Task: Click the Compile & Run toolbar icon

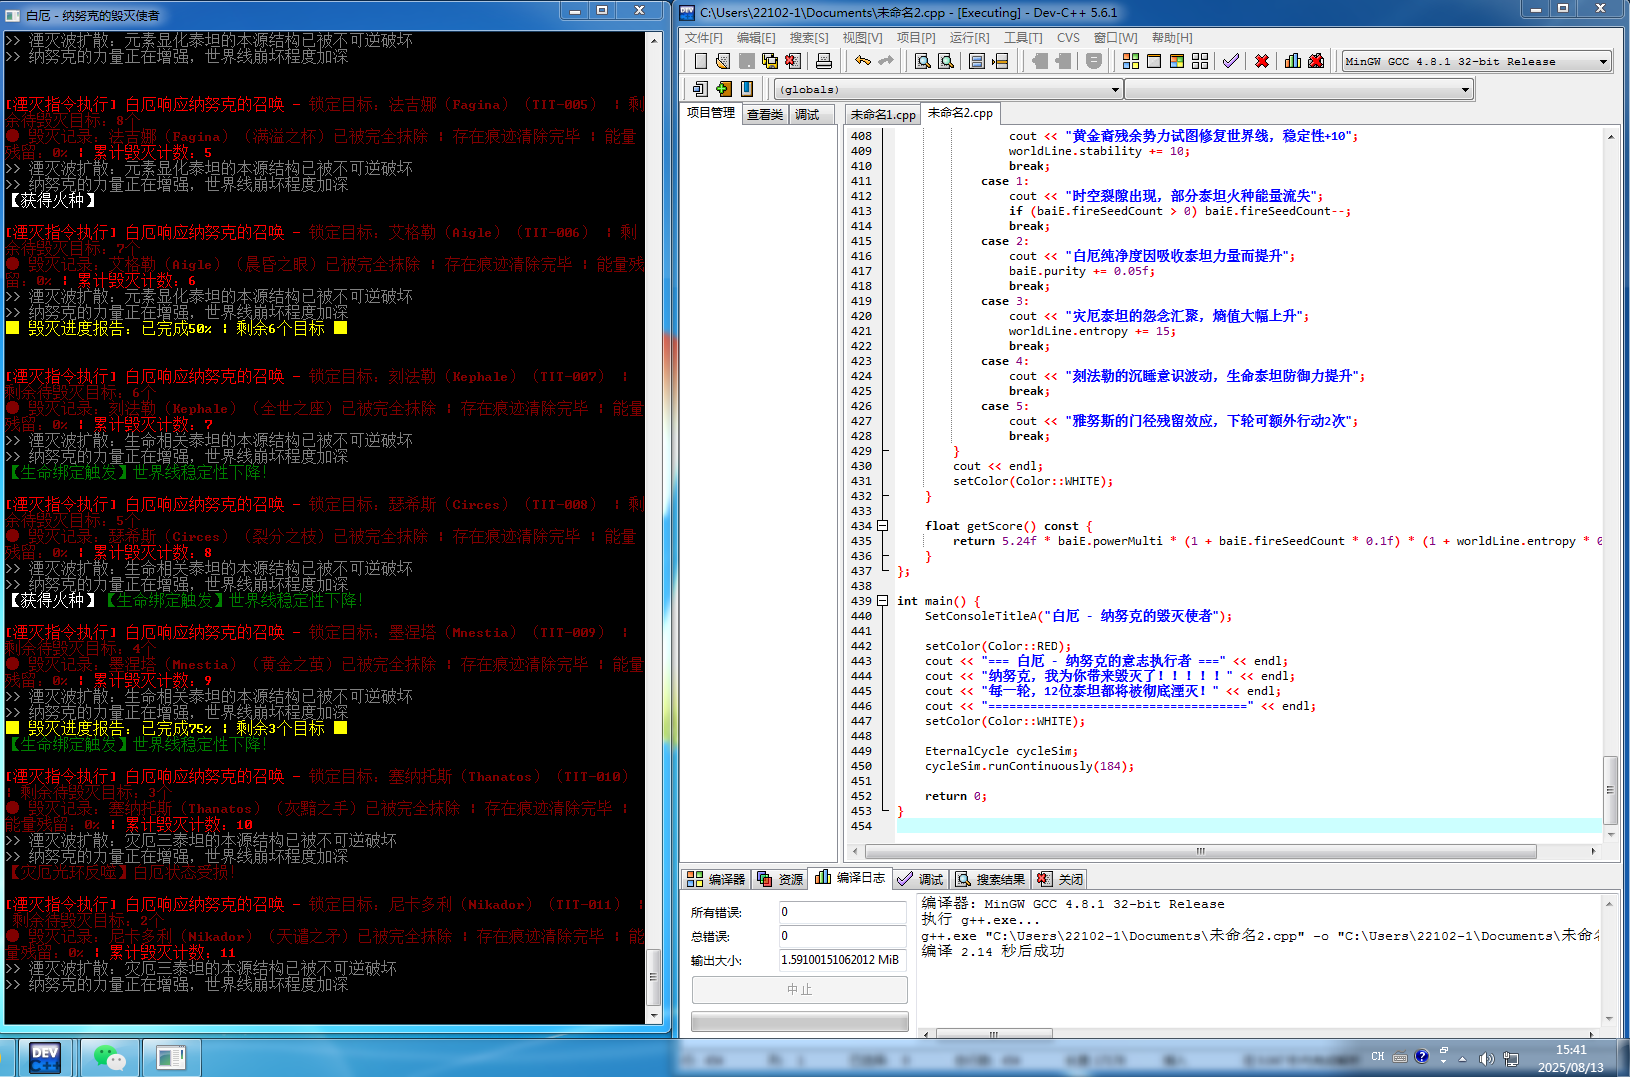Action: click(1177, 61)
